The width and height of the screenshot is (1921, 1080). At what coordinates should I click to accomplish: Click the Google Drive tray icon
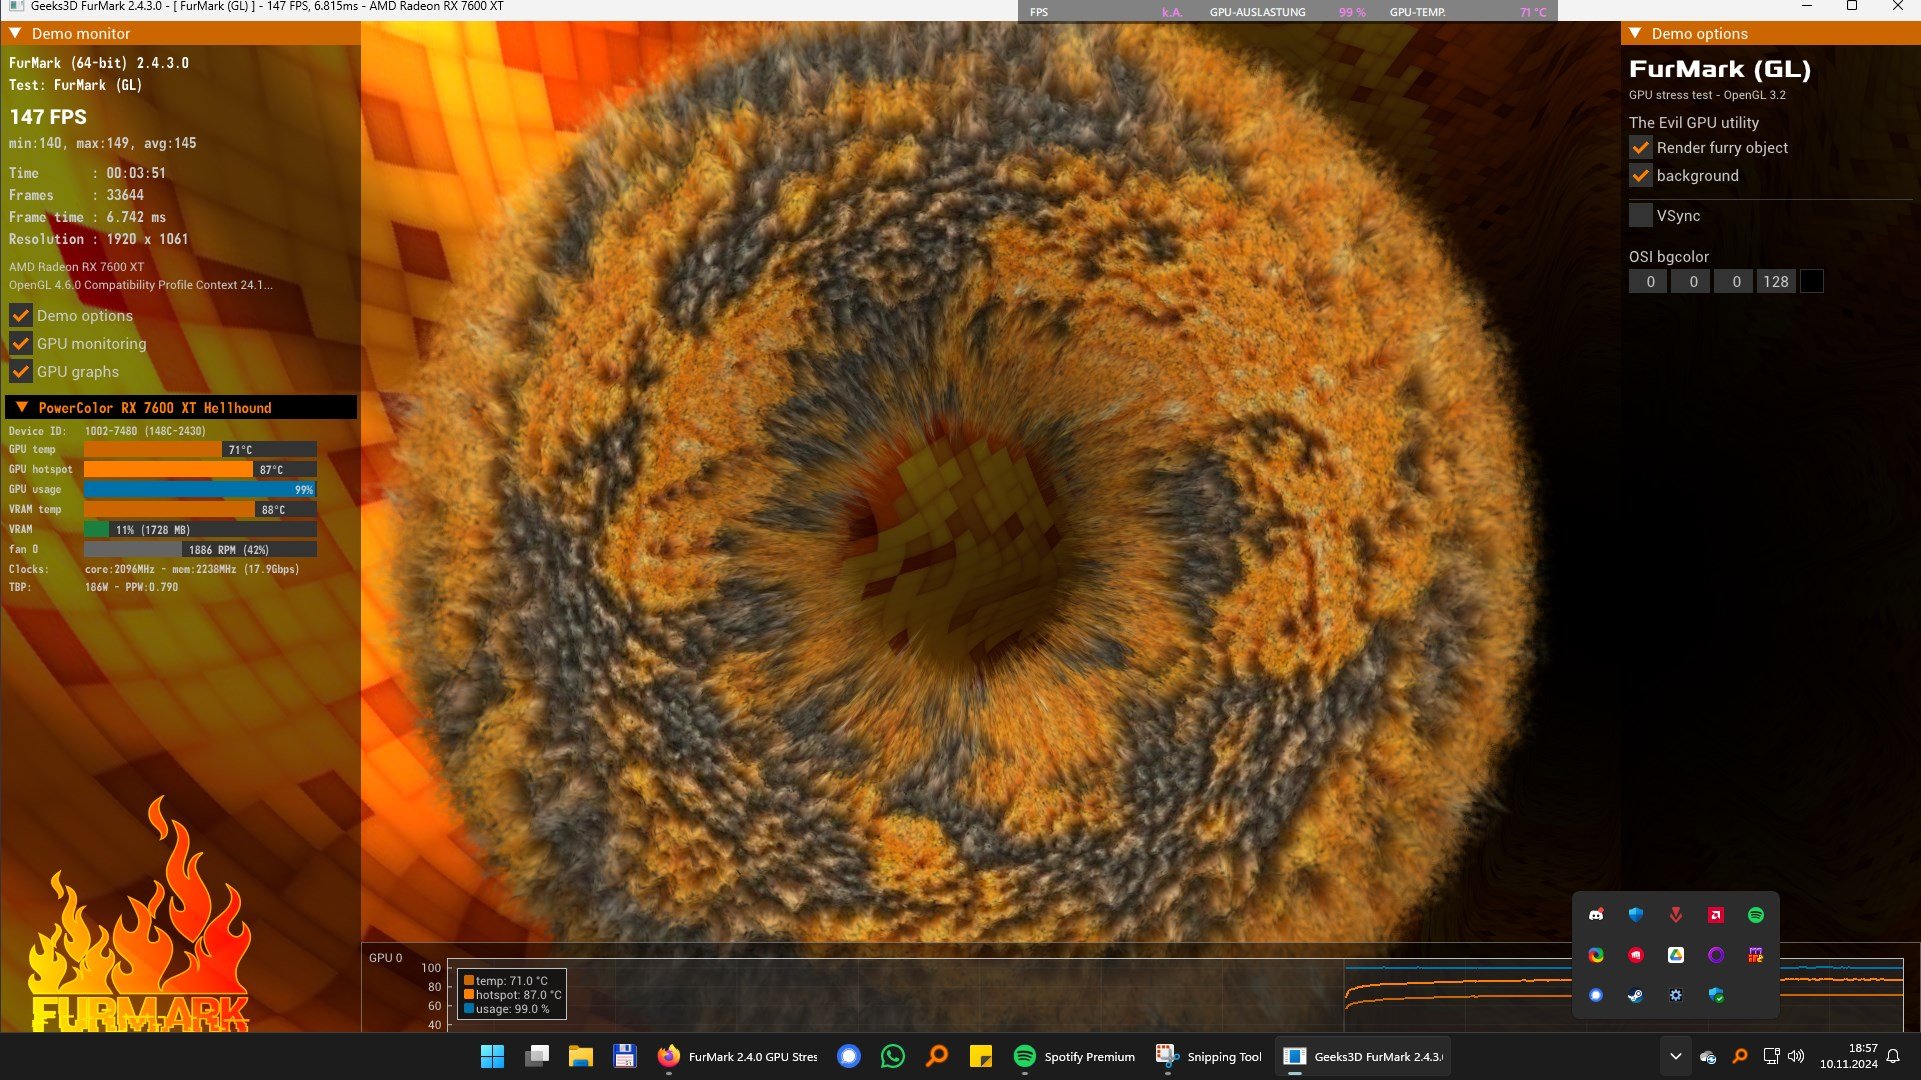point(1676,955)
